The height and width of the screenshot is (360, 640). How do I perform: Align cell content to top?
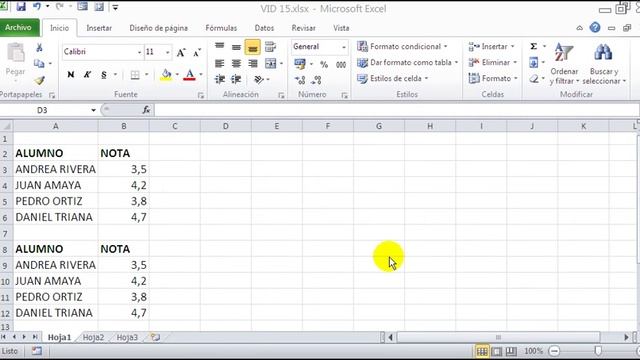tap(220, 47)
